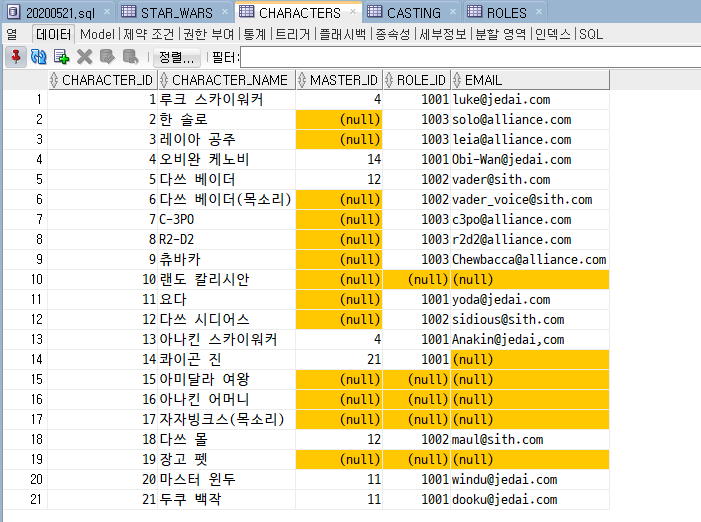Select row number 16 header
This screenshot has height=522, width=701.
(x=25, y=399)
